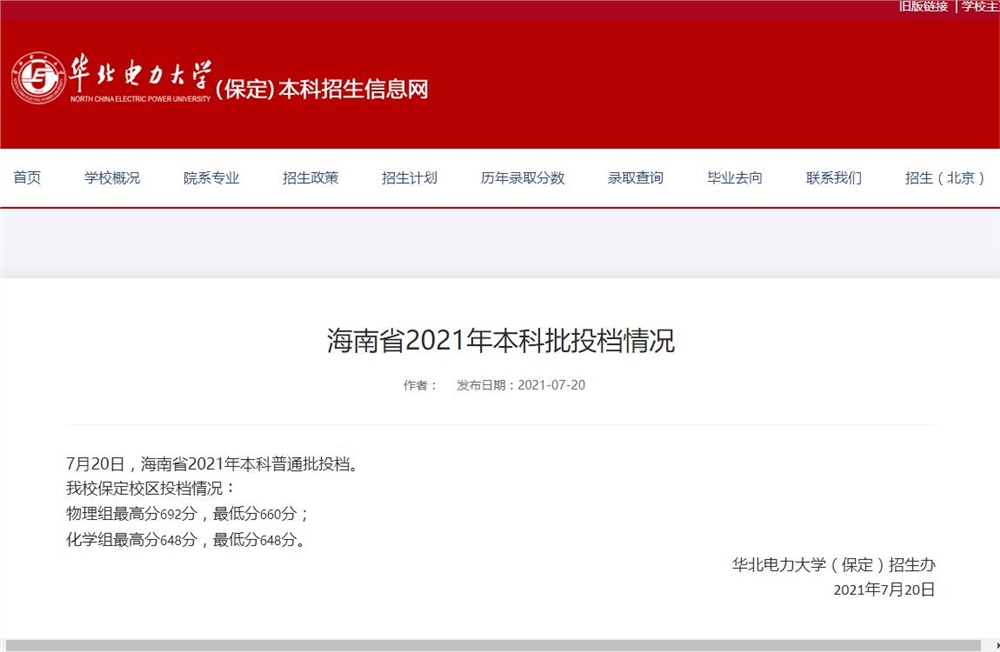Click the 华北电力大学 calligraphy title

point(140,73)
